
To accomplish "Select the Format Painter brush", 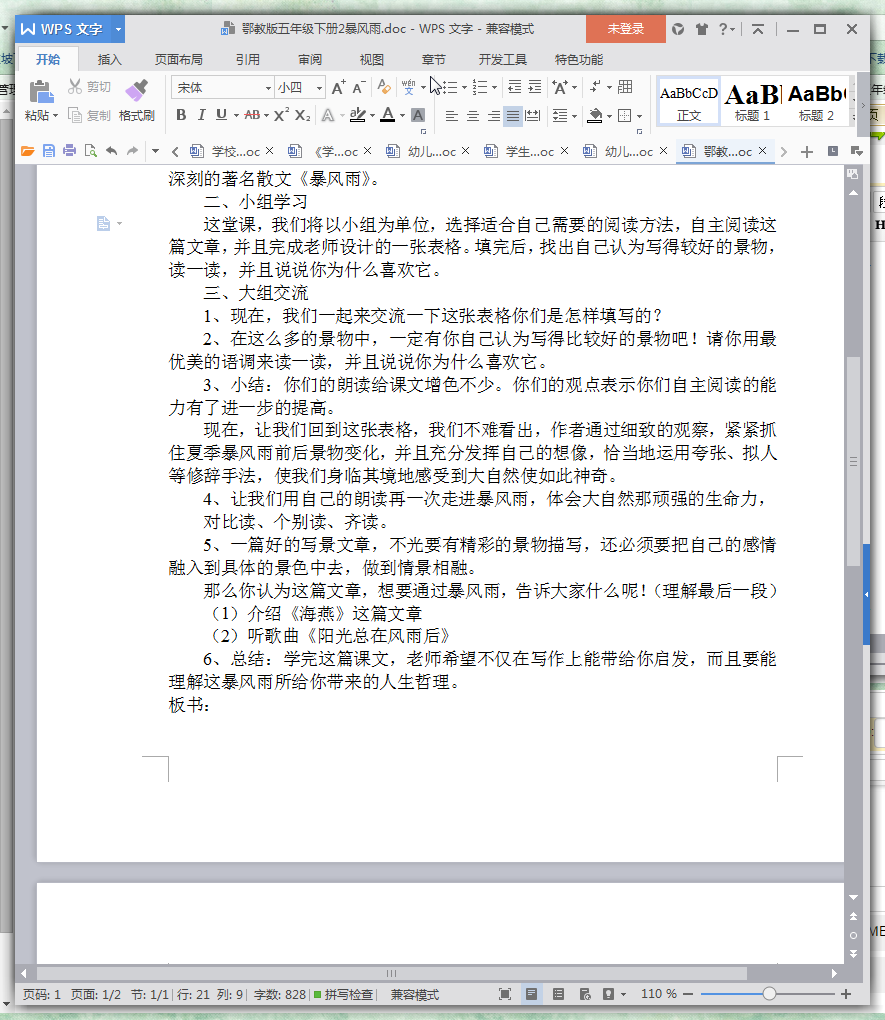I will pyautogui.click(x=137, y=90).
